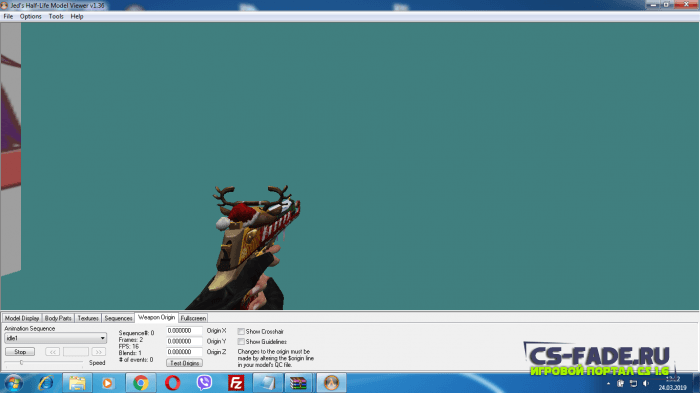The width and height of the screenshot is (700, 393).
Task: Click the Test Origins button
Action: click(184, 363)
